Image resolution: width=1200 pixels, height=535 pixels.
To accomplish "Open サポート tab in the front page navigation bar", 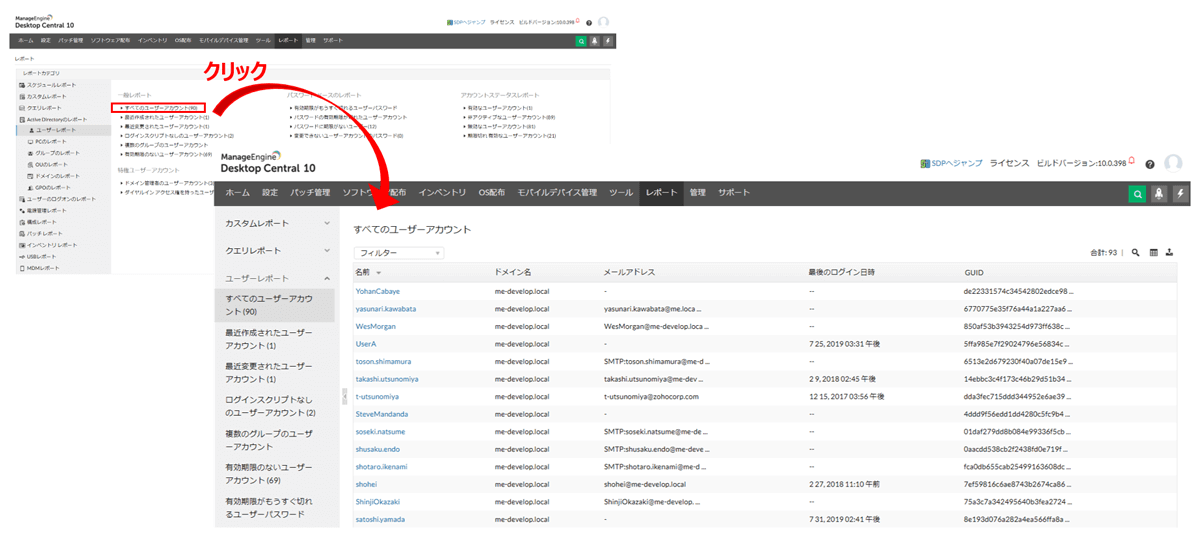I will coord(733,193).
